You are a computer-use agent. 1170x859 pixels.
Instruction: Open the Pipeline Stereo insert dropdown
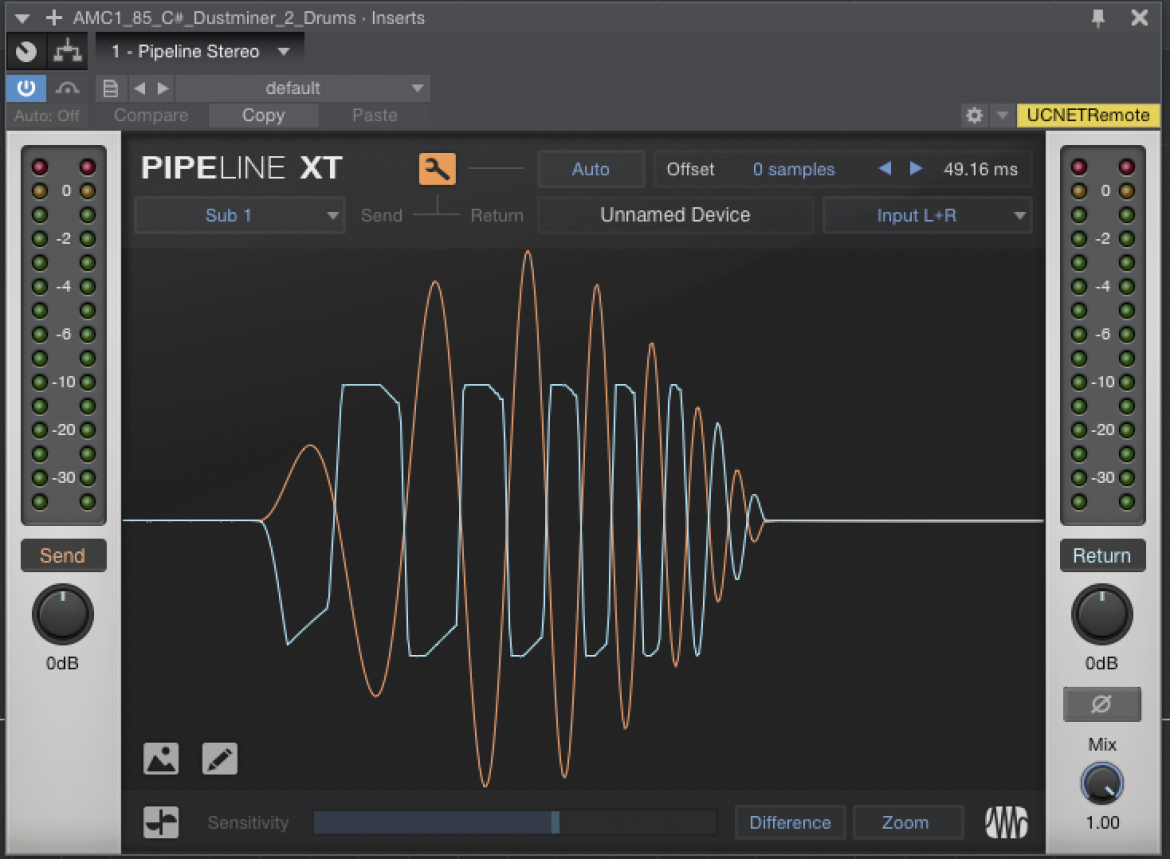[x=200, y=51]
